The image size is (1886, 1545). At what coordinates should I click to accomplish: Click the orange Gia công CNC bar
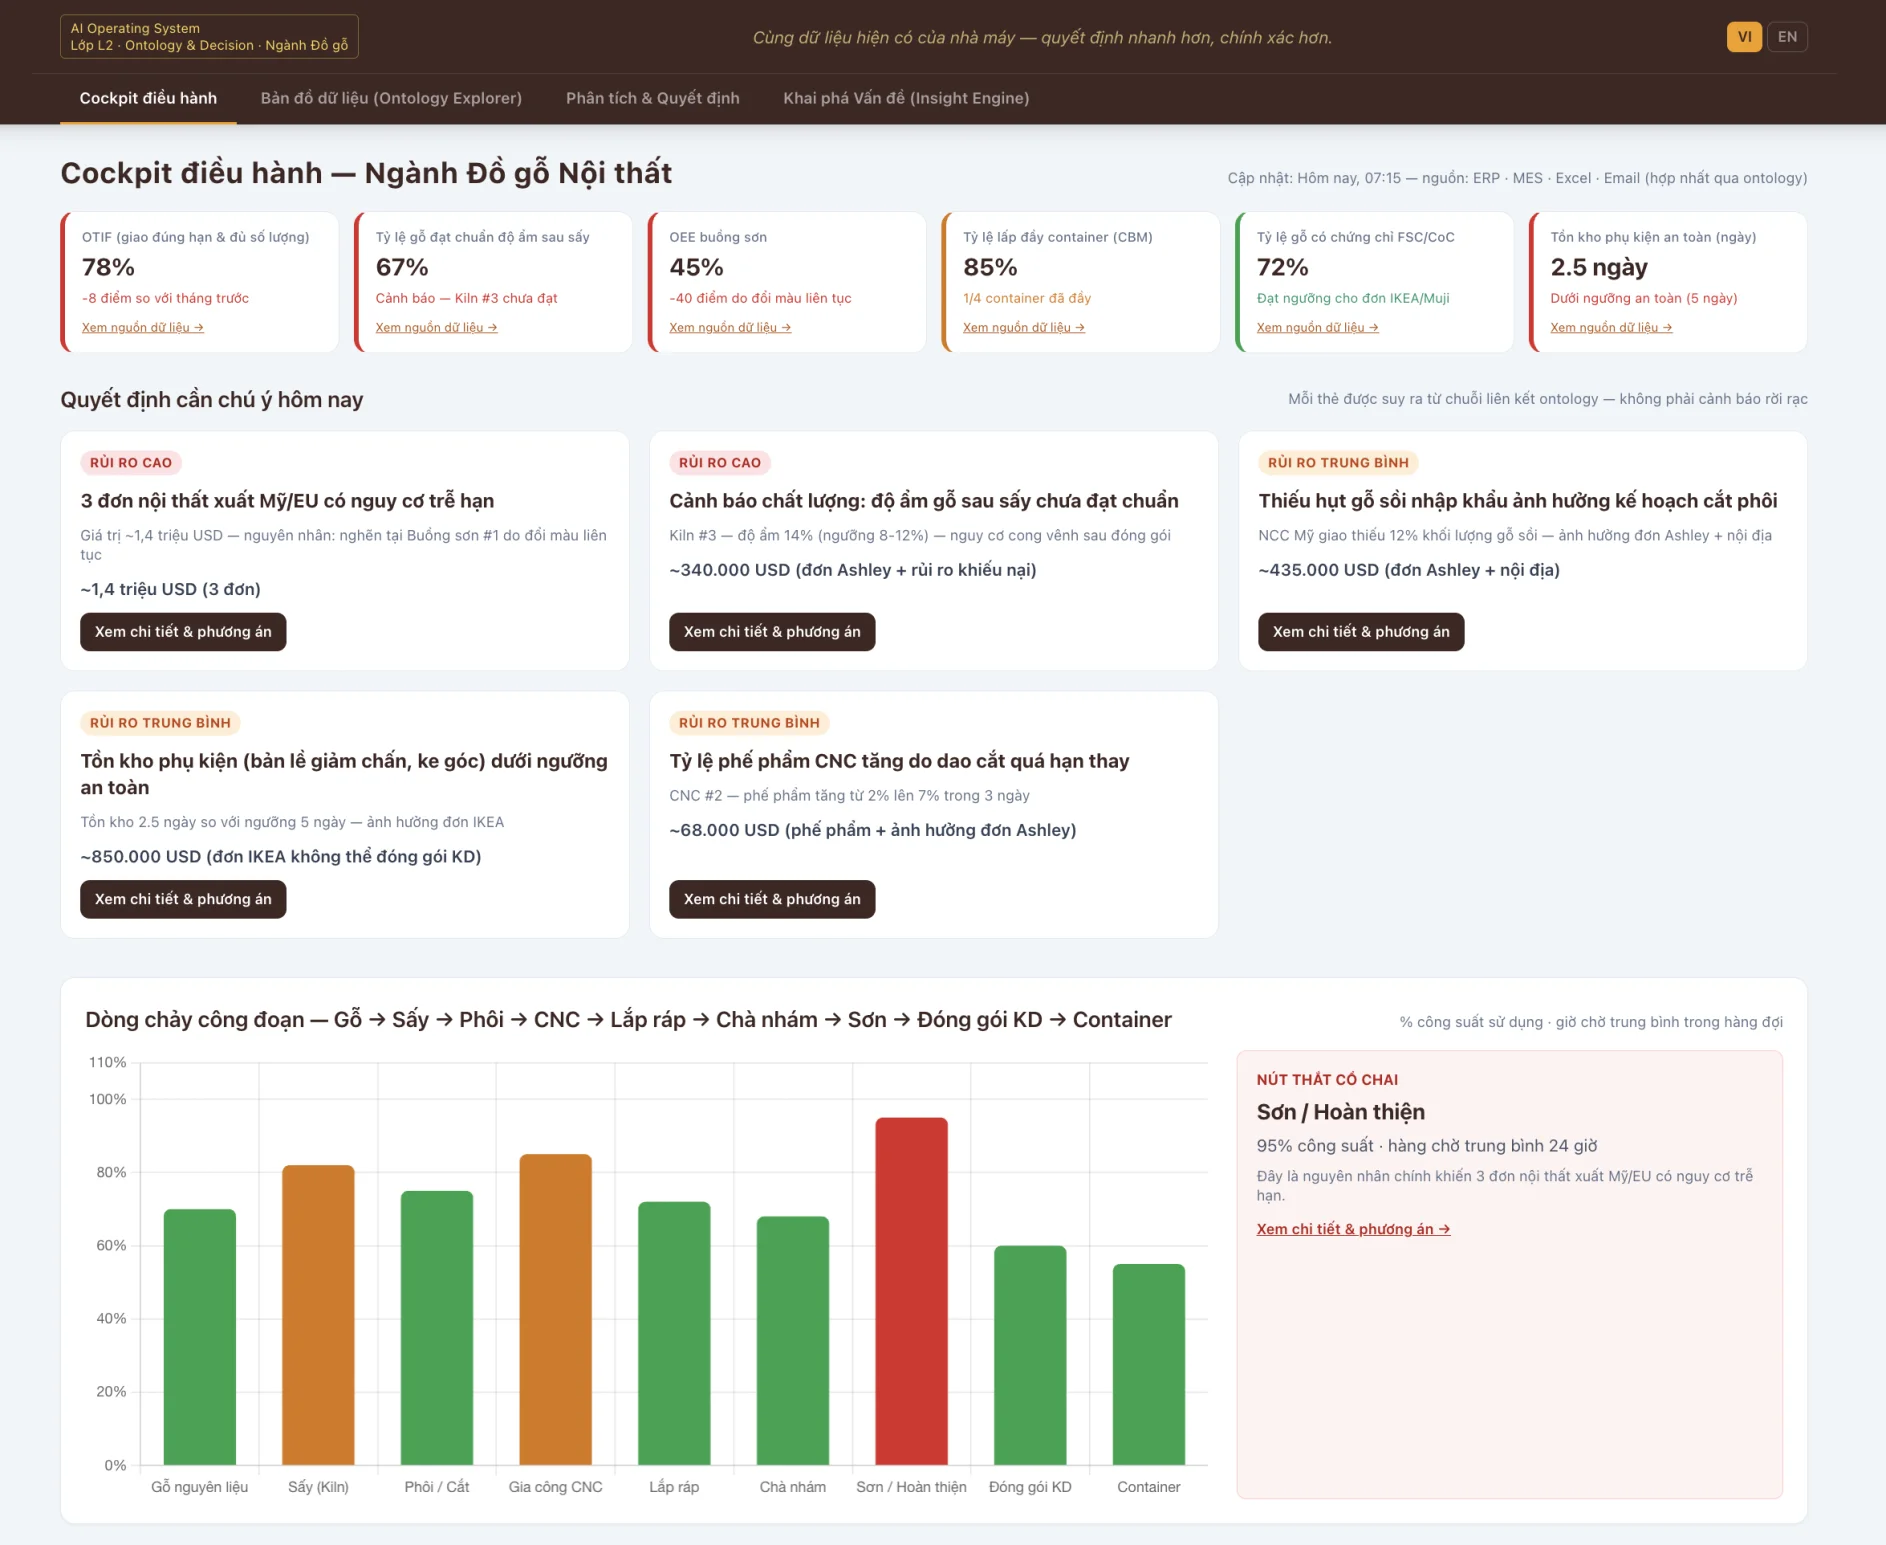point(555,1310)
